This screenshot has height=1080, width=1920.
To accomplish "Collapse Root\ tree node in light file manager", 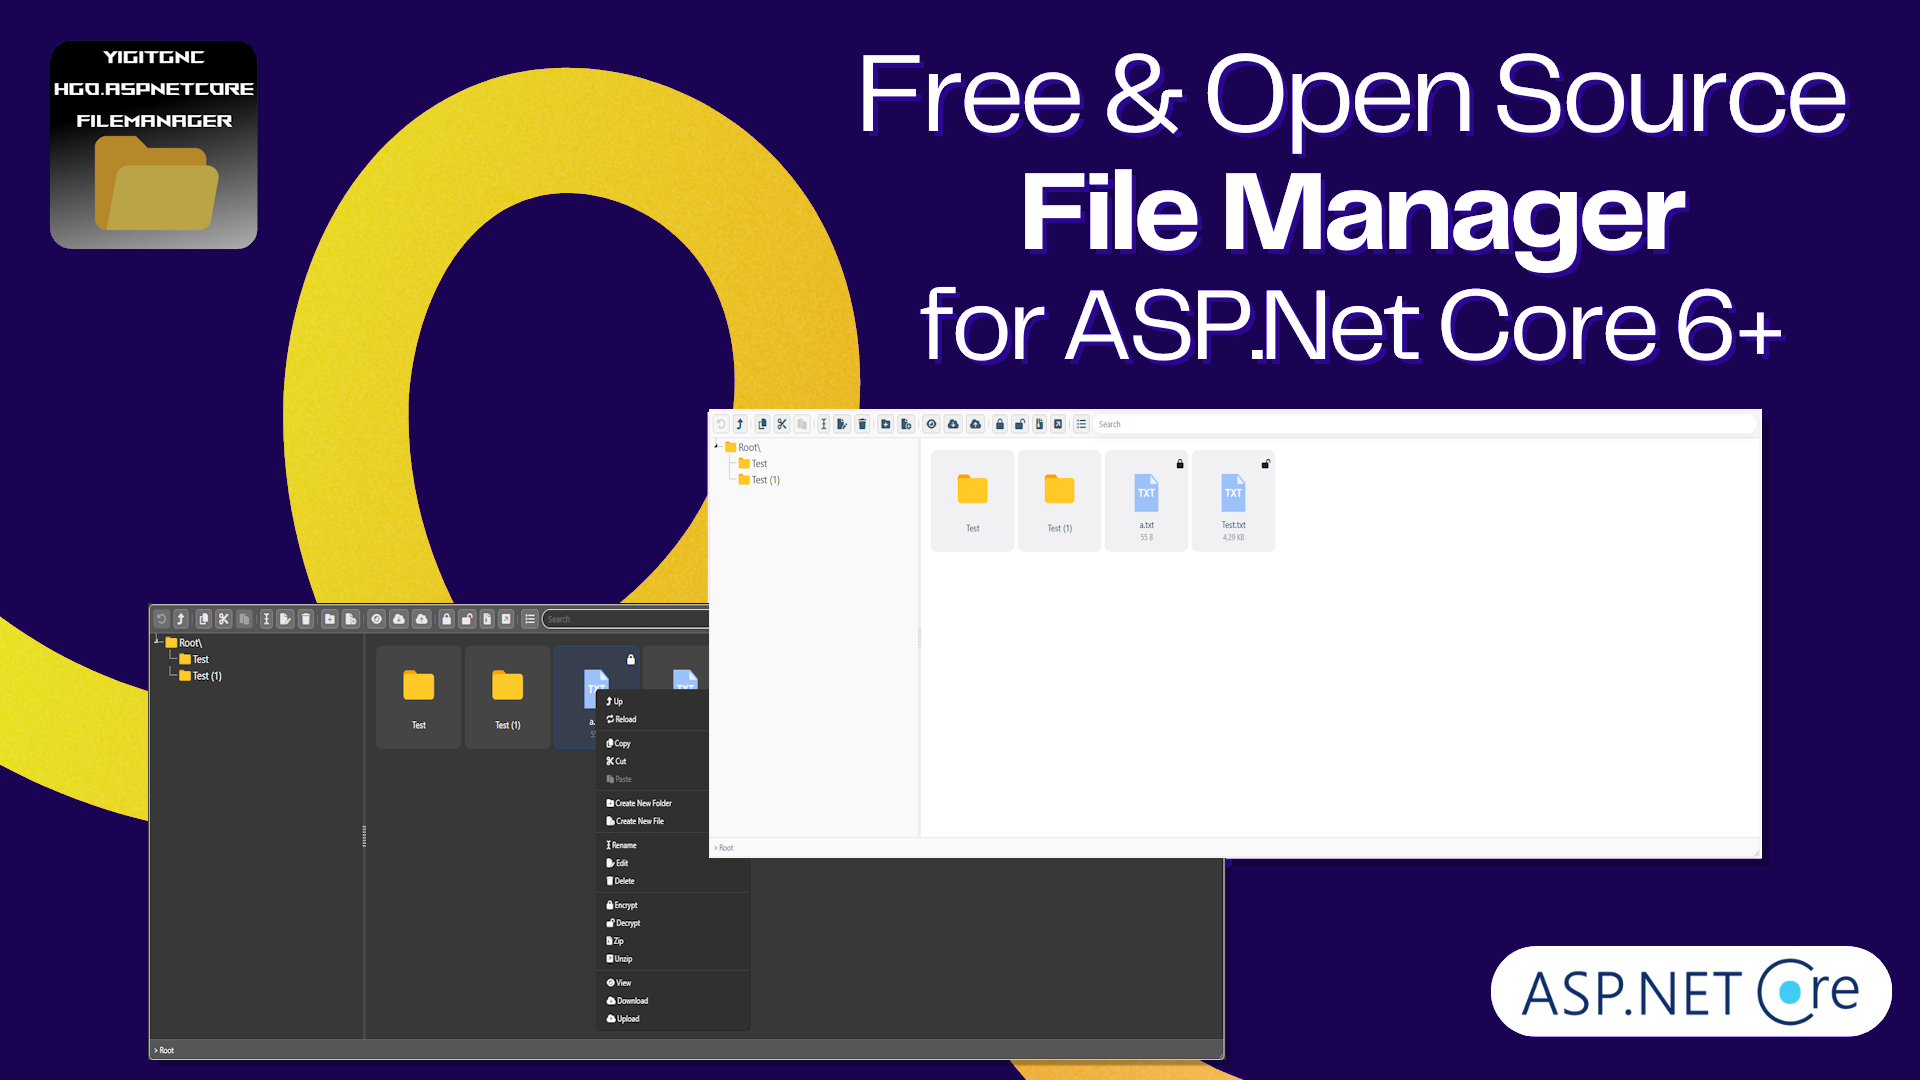I will tap(716, 447).
